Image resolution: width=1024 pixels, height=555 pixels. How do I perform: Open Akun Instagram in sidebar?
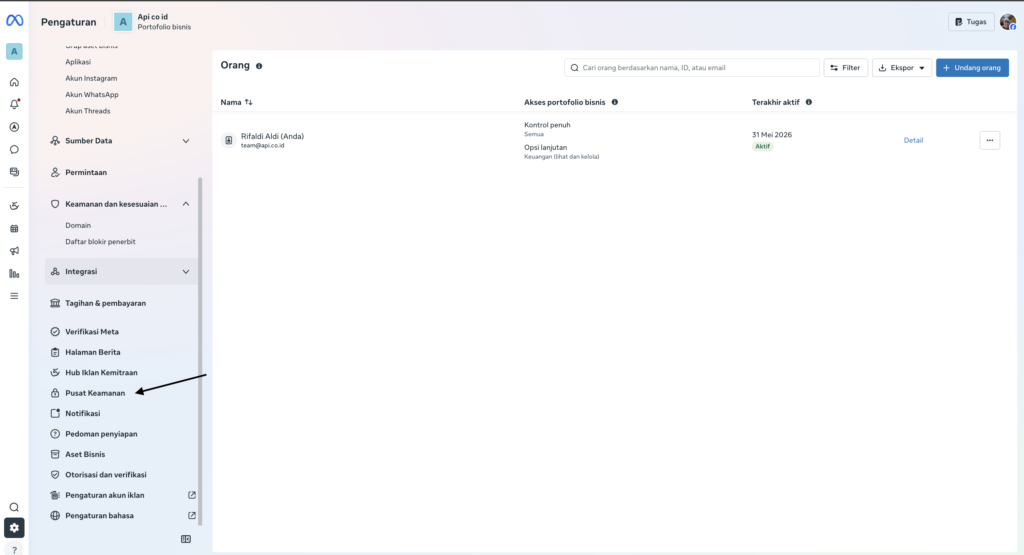coord(91,78)
